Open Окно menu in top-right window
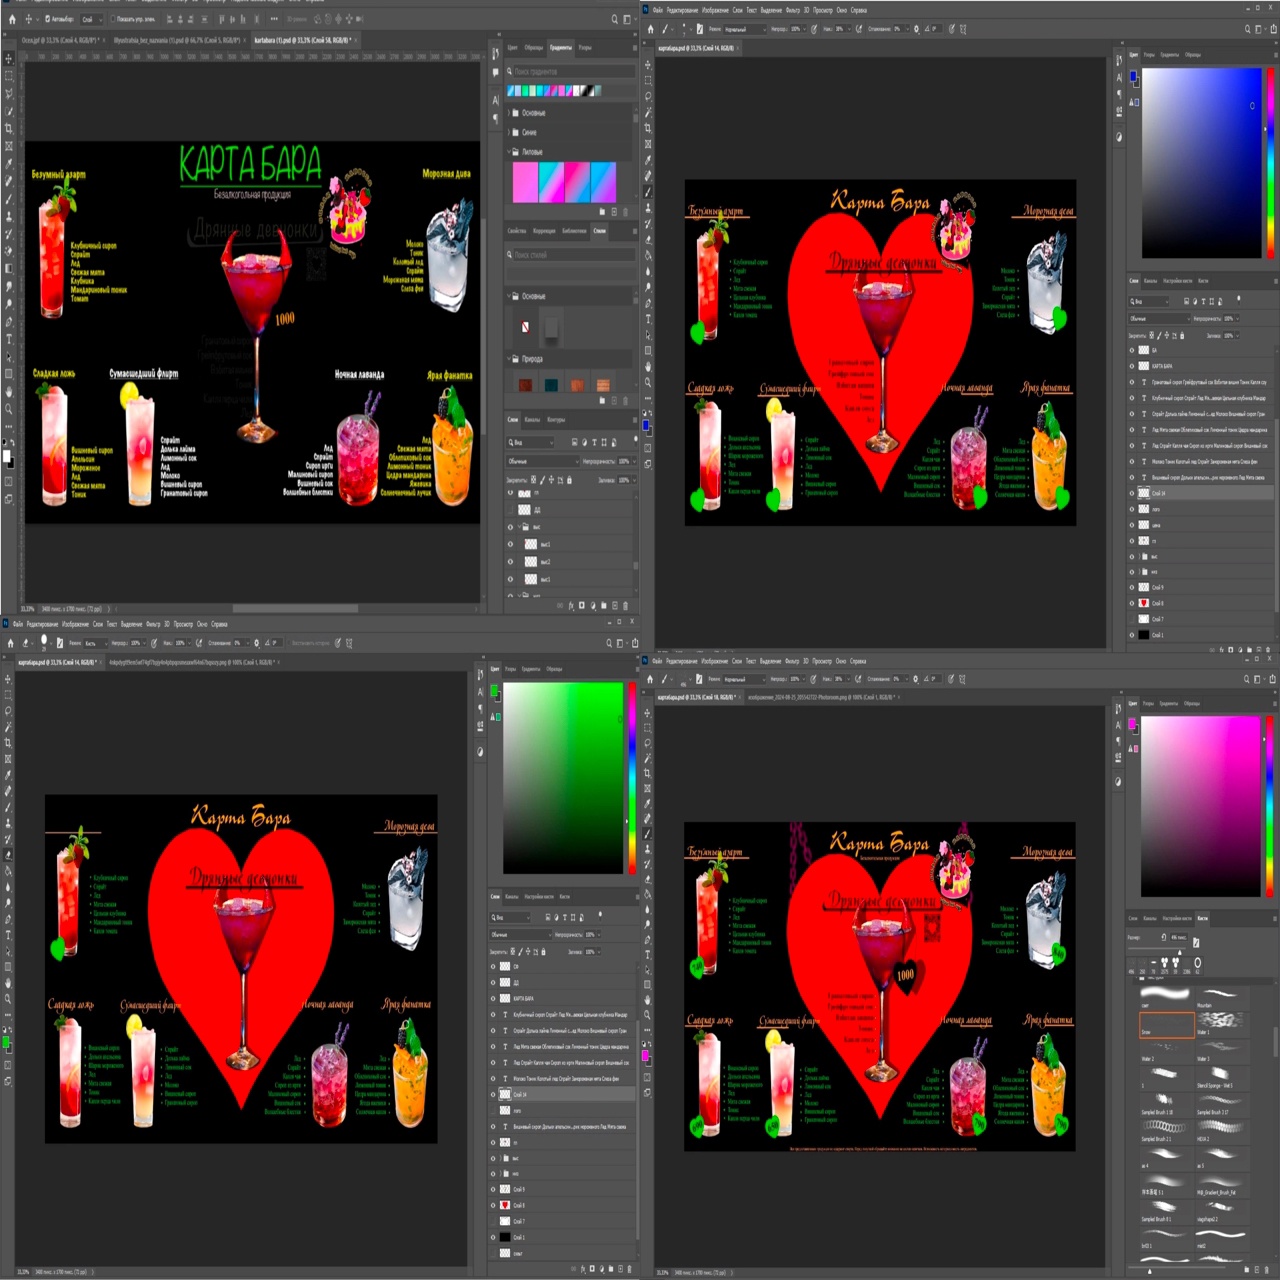1280x1280 pixels. point(841,10)
